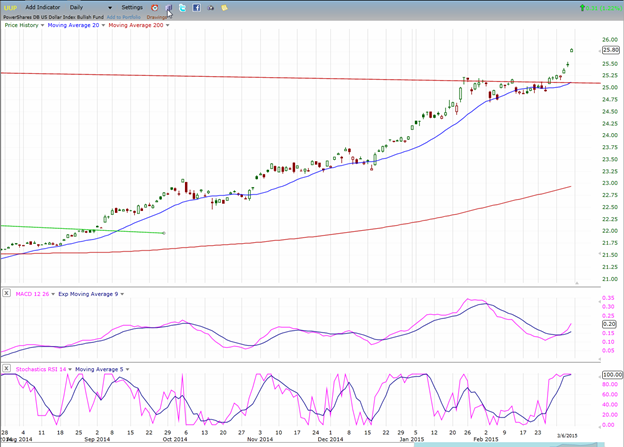Click the Drawings link
This screenshot has height=447, width=624.
click(x=157, y=17)
